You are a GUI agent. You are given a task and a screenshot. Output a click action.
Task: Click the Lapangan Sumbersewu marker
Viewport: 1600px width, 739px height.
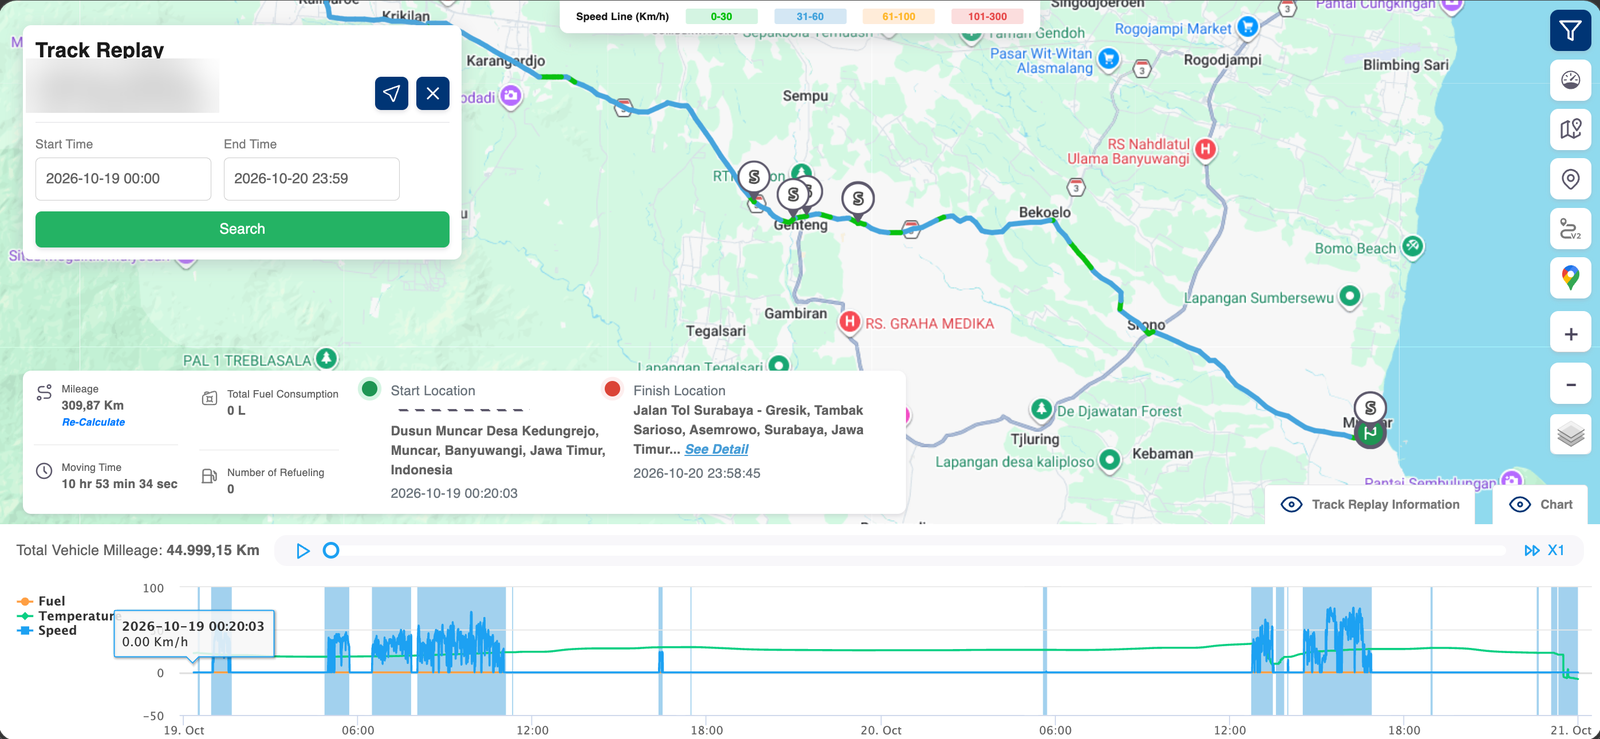coord(1349,296)
